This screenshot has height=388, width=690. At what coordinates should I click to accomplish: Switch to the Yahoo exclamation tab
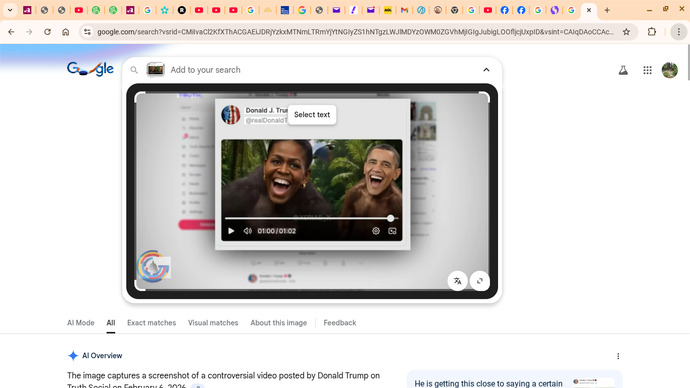[x=353, y=10]
